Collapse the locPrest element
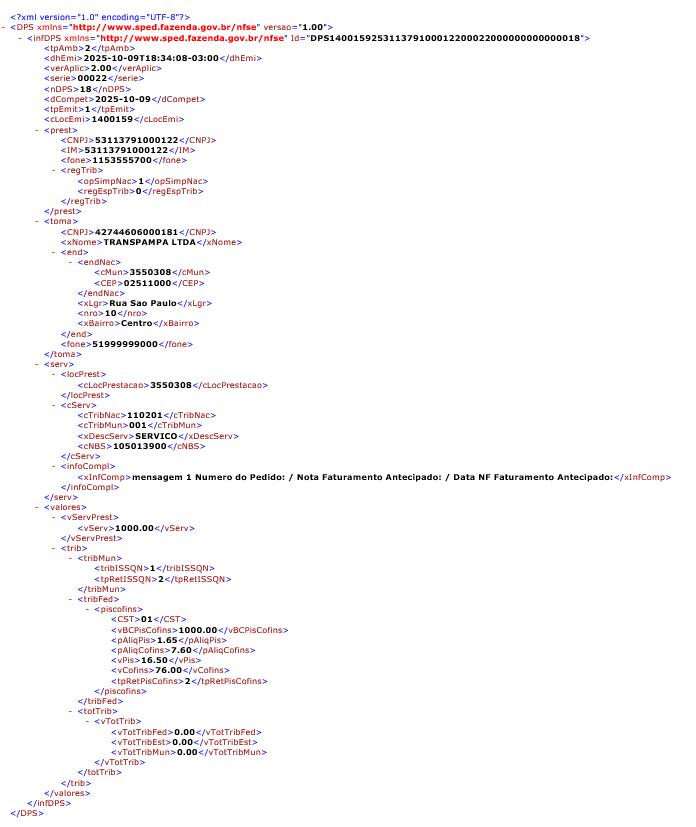Image resolution: width=696 pixels, height=827 pixels. tap(54, 374)
